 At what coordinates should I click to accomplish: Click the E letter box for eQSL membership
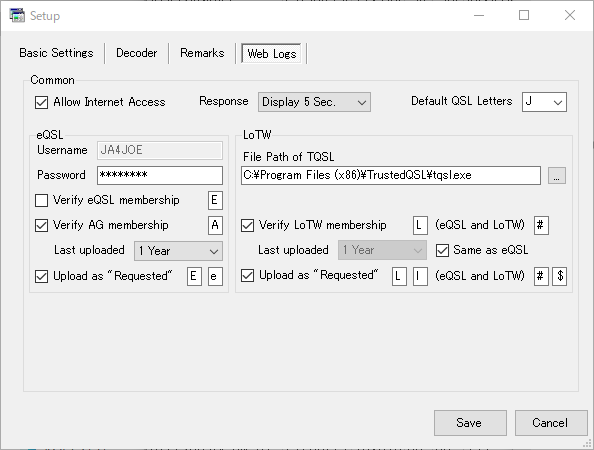[x=215, y=200]
